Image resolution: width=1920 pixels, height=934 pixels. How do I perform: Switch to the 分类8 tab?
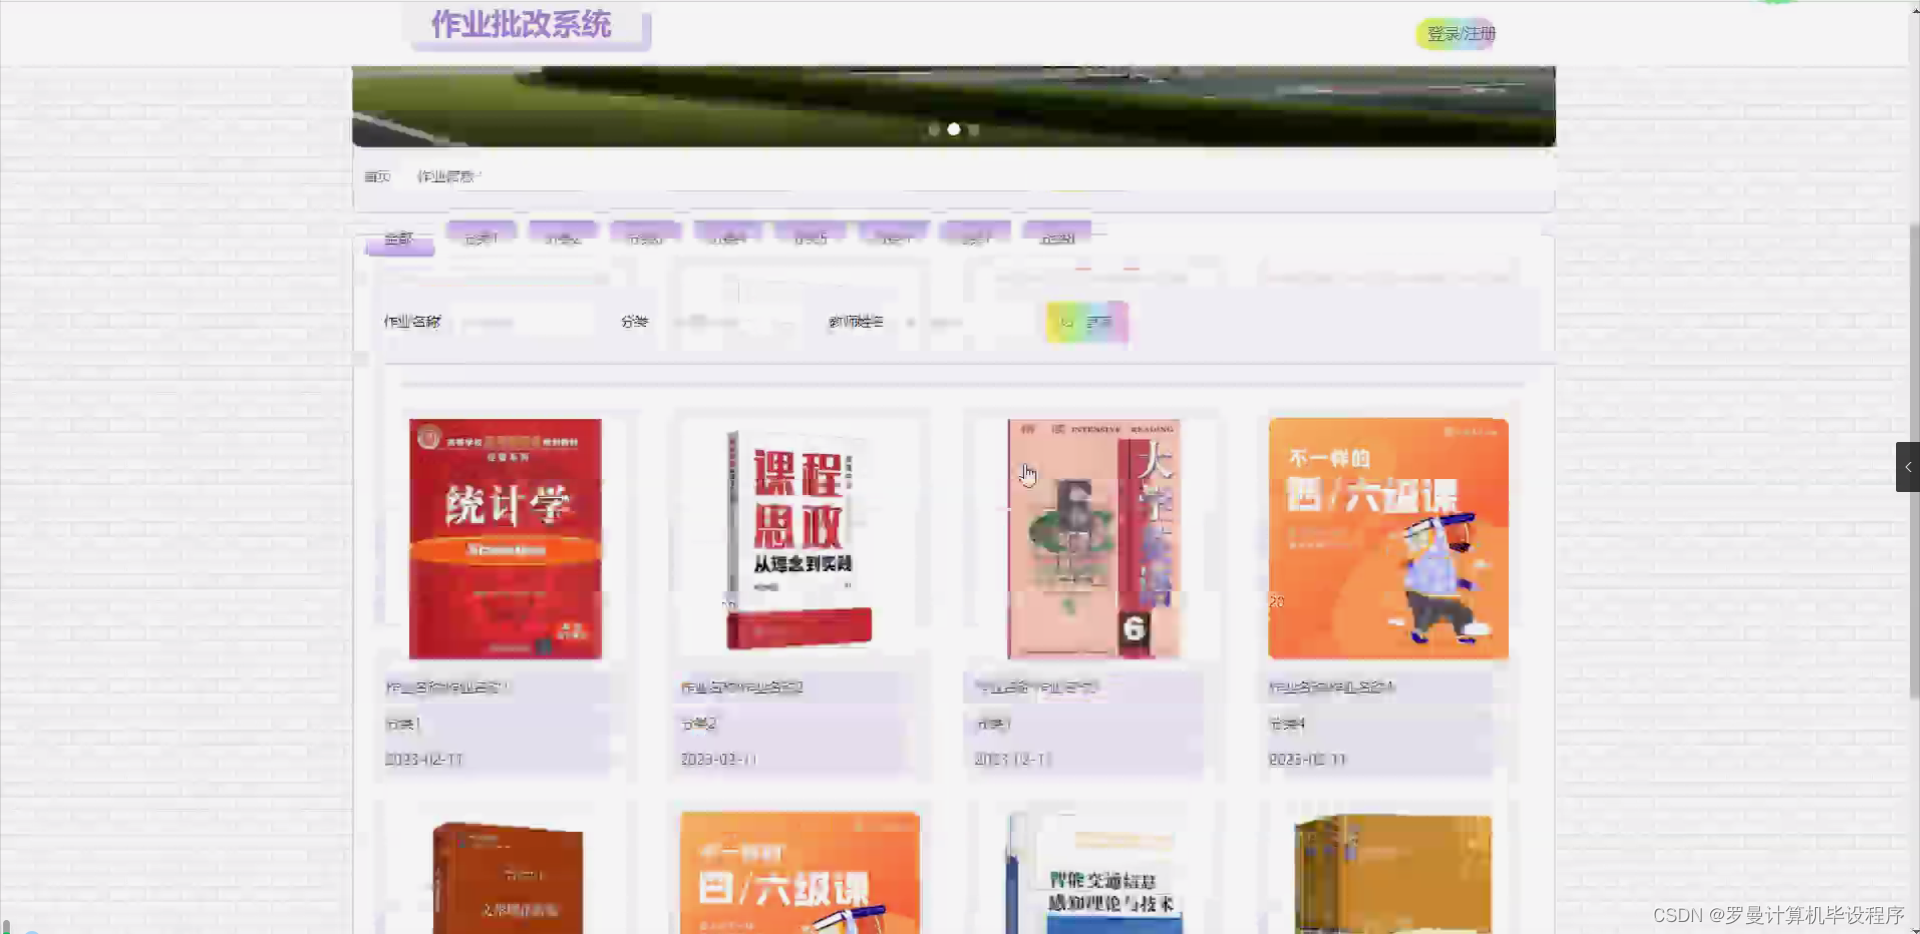(x=1058, y=236)
